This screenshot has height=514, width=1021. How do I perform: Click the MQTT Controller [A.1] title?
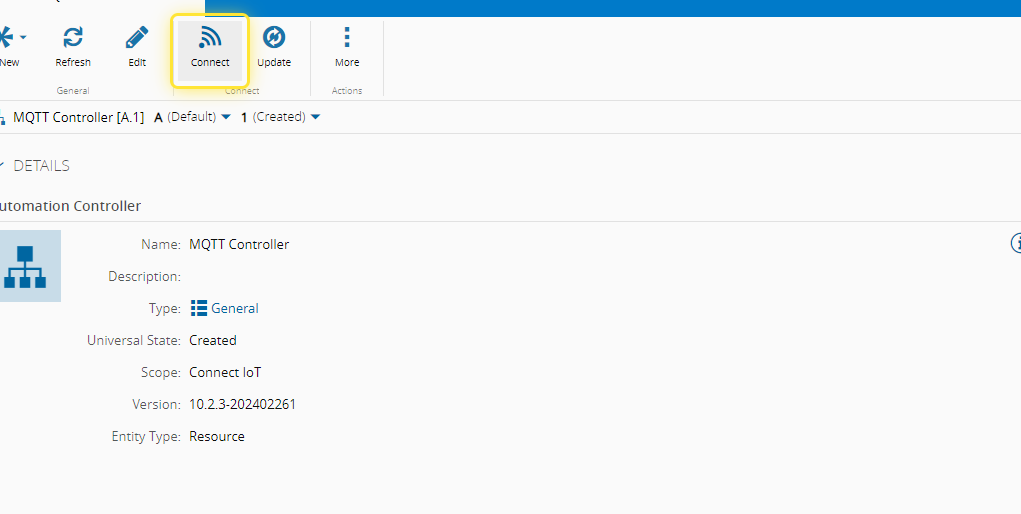79,117
